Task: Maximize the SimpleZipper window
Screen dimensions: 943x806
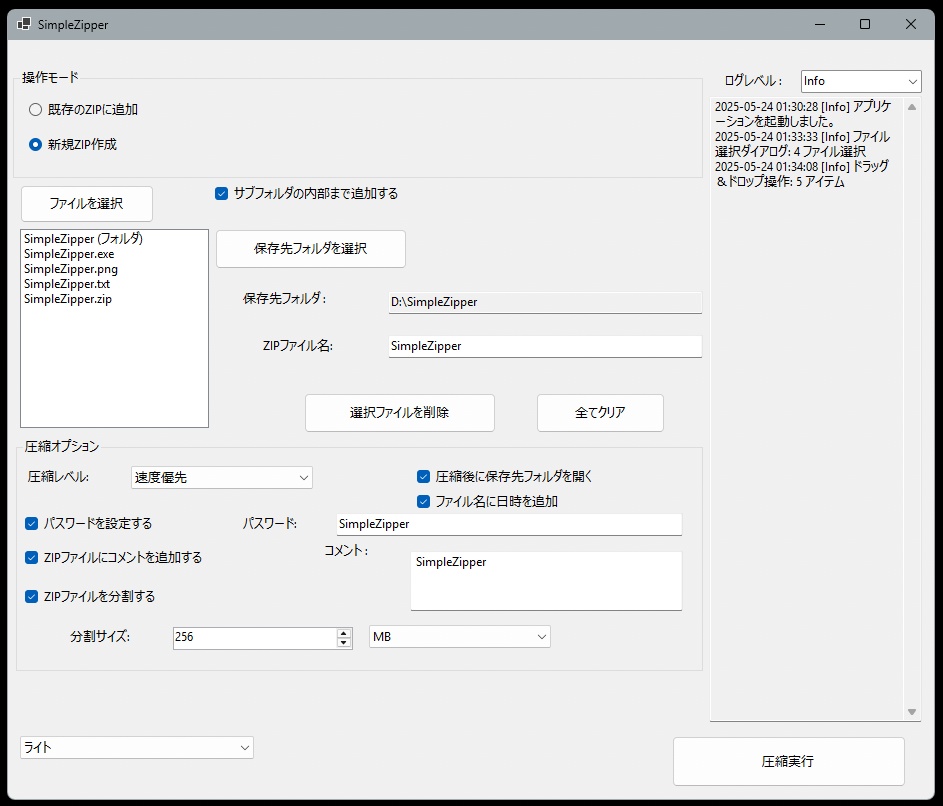Action: [x=865, y=24]
